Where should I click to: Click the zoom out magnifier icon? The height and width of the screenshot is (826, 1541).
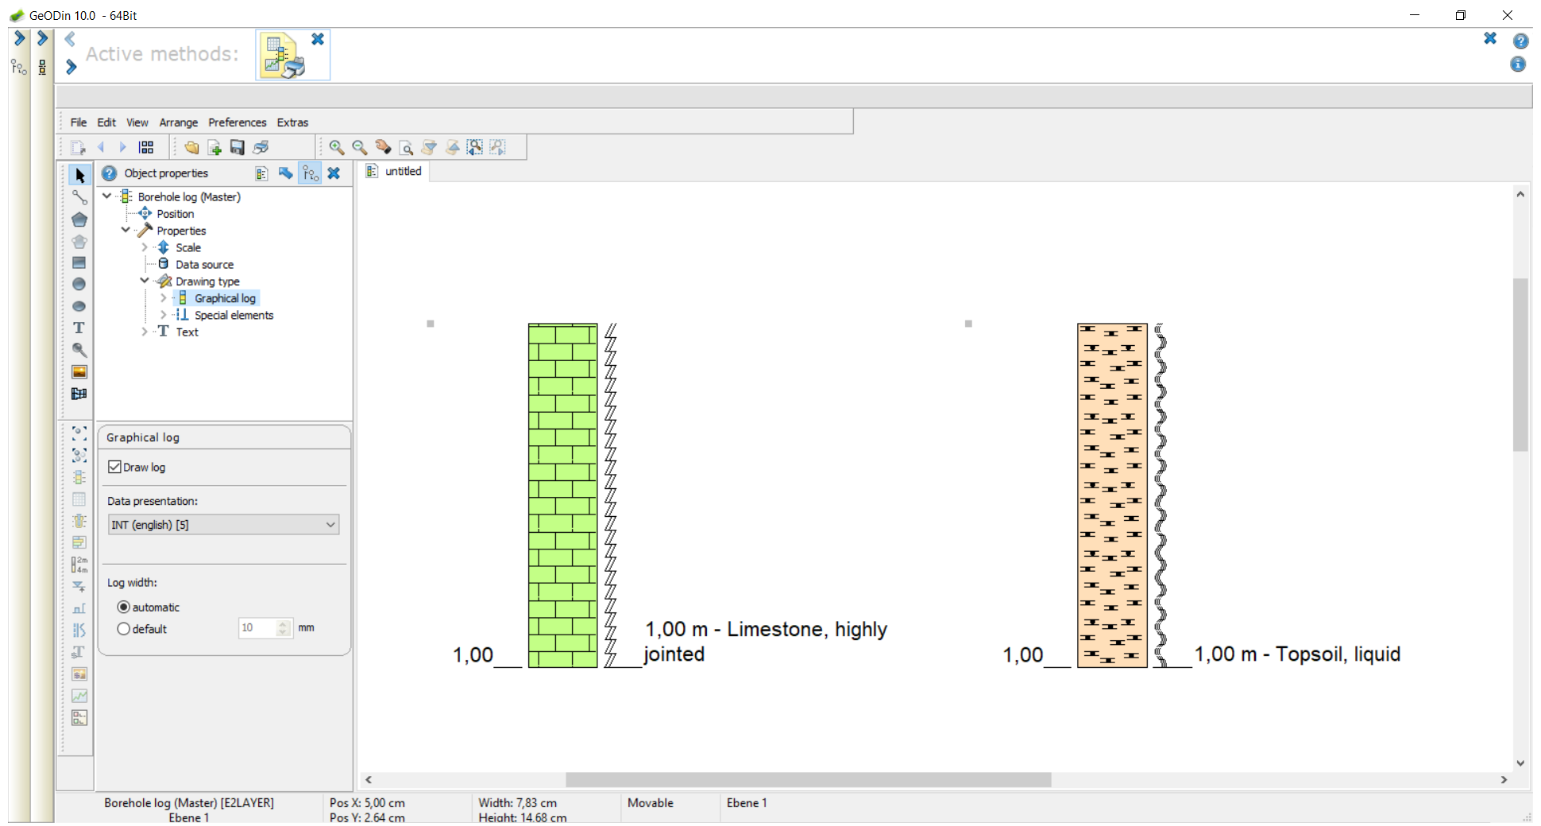click(x=359, y=147)
